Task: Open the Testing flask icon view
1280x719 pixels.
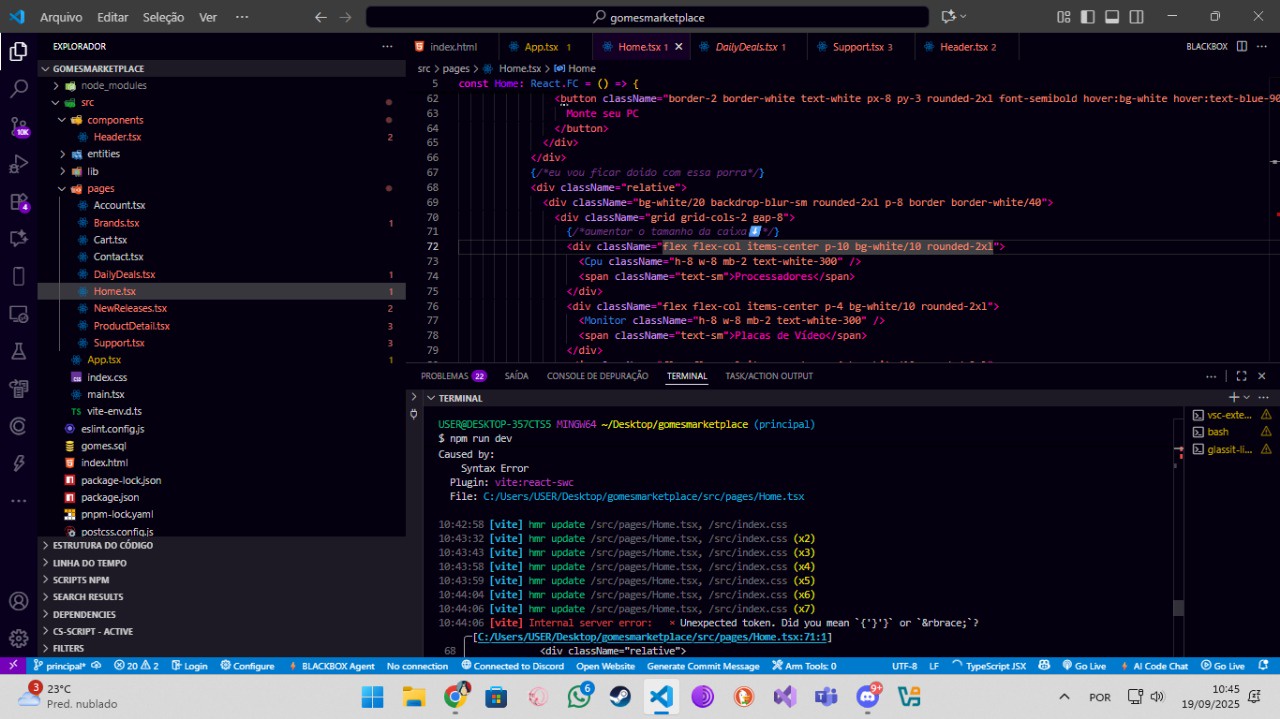Action: point(18,351)
